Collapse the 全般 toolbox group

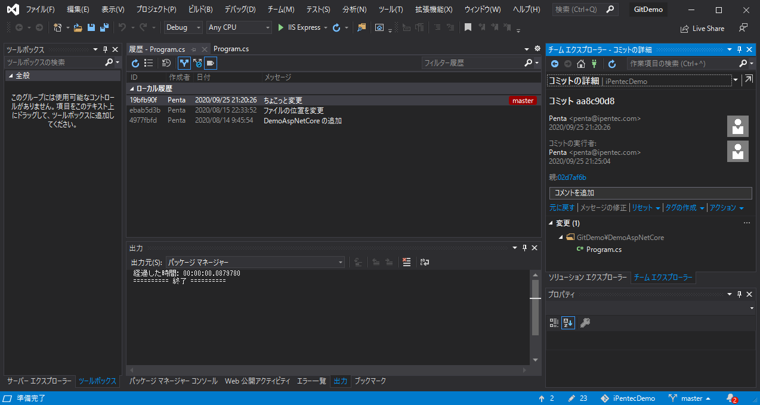point(11,76)
